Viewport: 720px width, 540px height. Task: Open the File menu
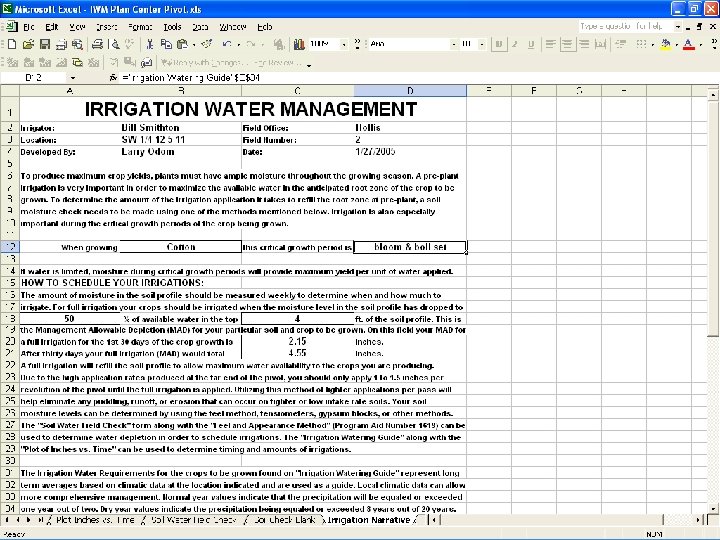[x=28, y=27]
